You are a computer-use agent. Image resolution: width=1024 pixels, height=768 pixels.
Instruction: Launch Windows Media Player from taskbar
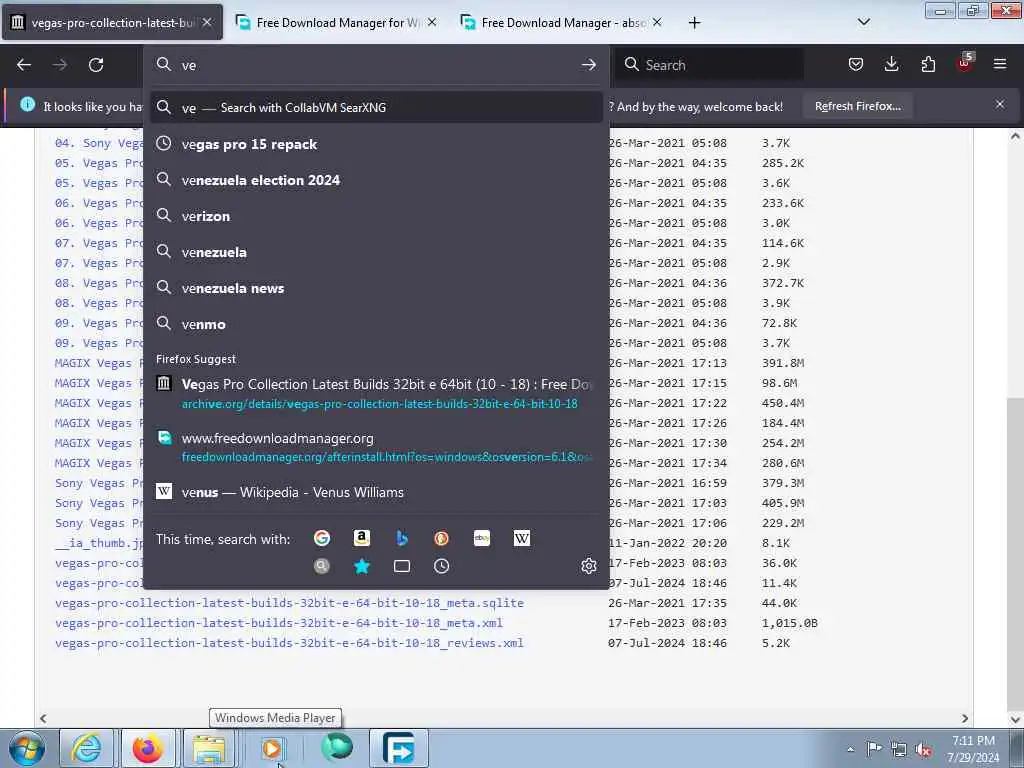click(x=272, y=748)
